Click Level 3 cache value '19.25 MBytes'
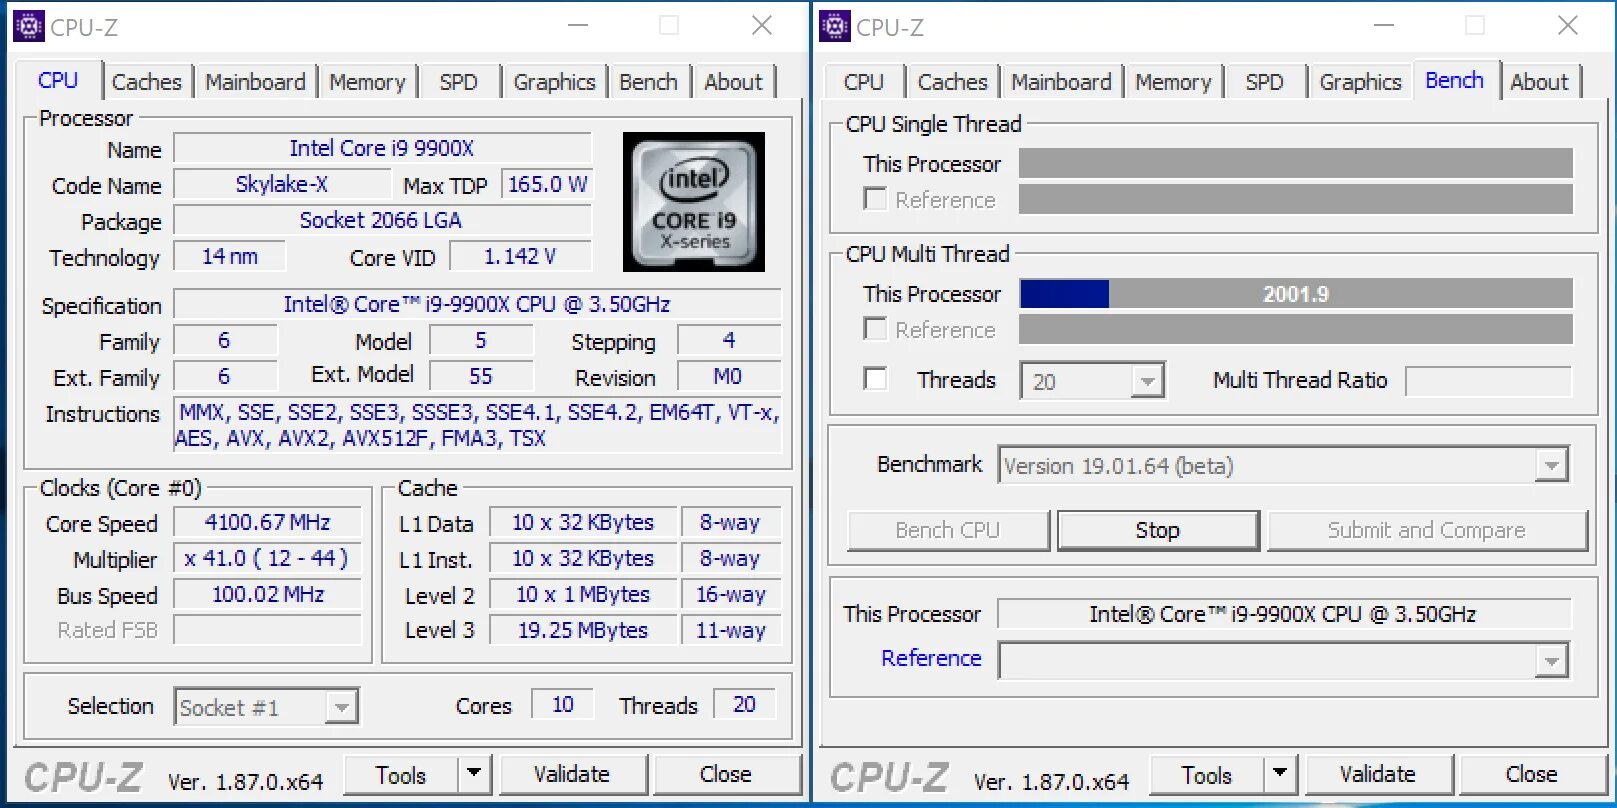 coord(583,630)
